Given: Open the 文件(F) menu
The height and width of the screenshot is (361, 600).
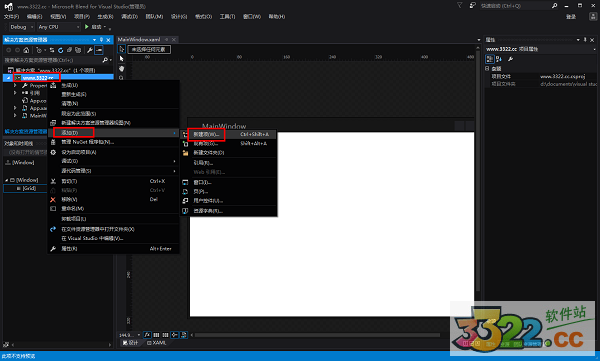Looking at the screenshot, I should [x=11, y=16].
